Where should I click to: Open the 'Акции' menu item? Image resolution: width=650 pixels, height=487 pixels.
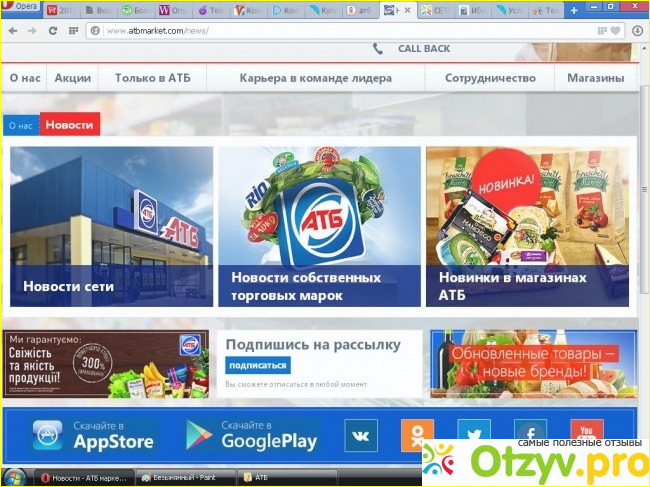pos(73,78)
